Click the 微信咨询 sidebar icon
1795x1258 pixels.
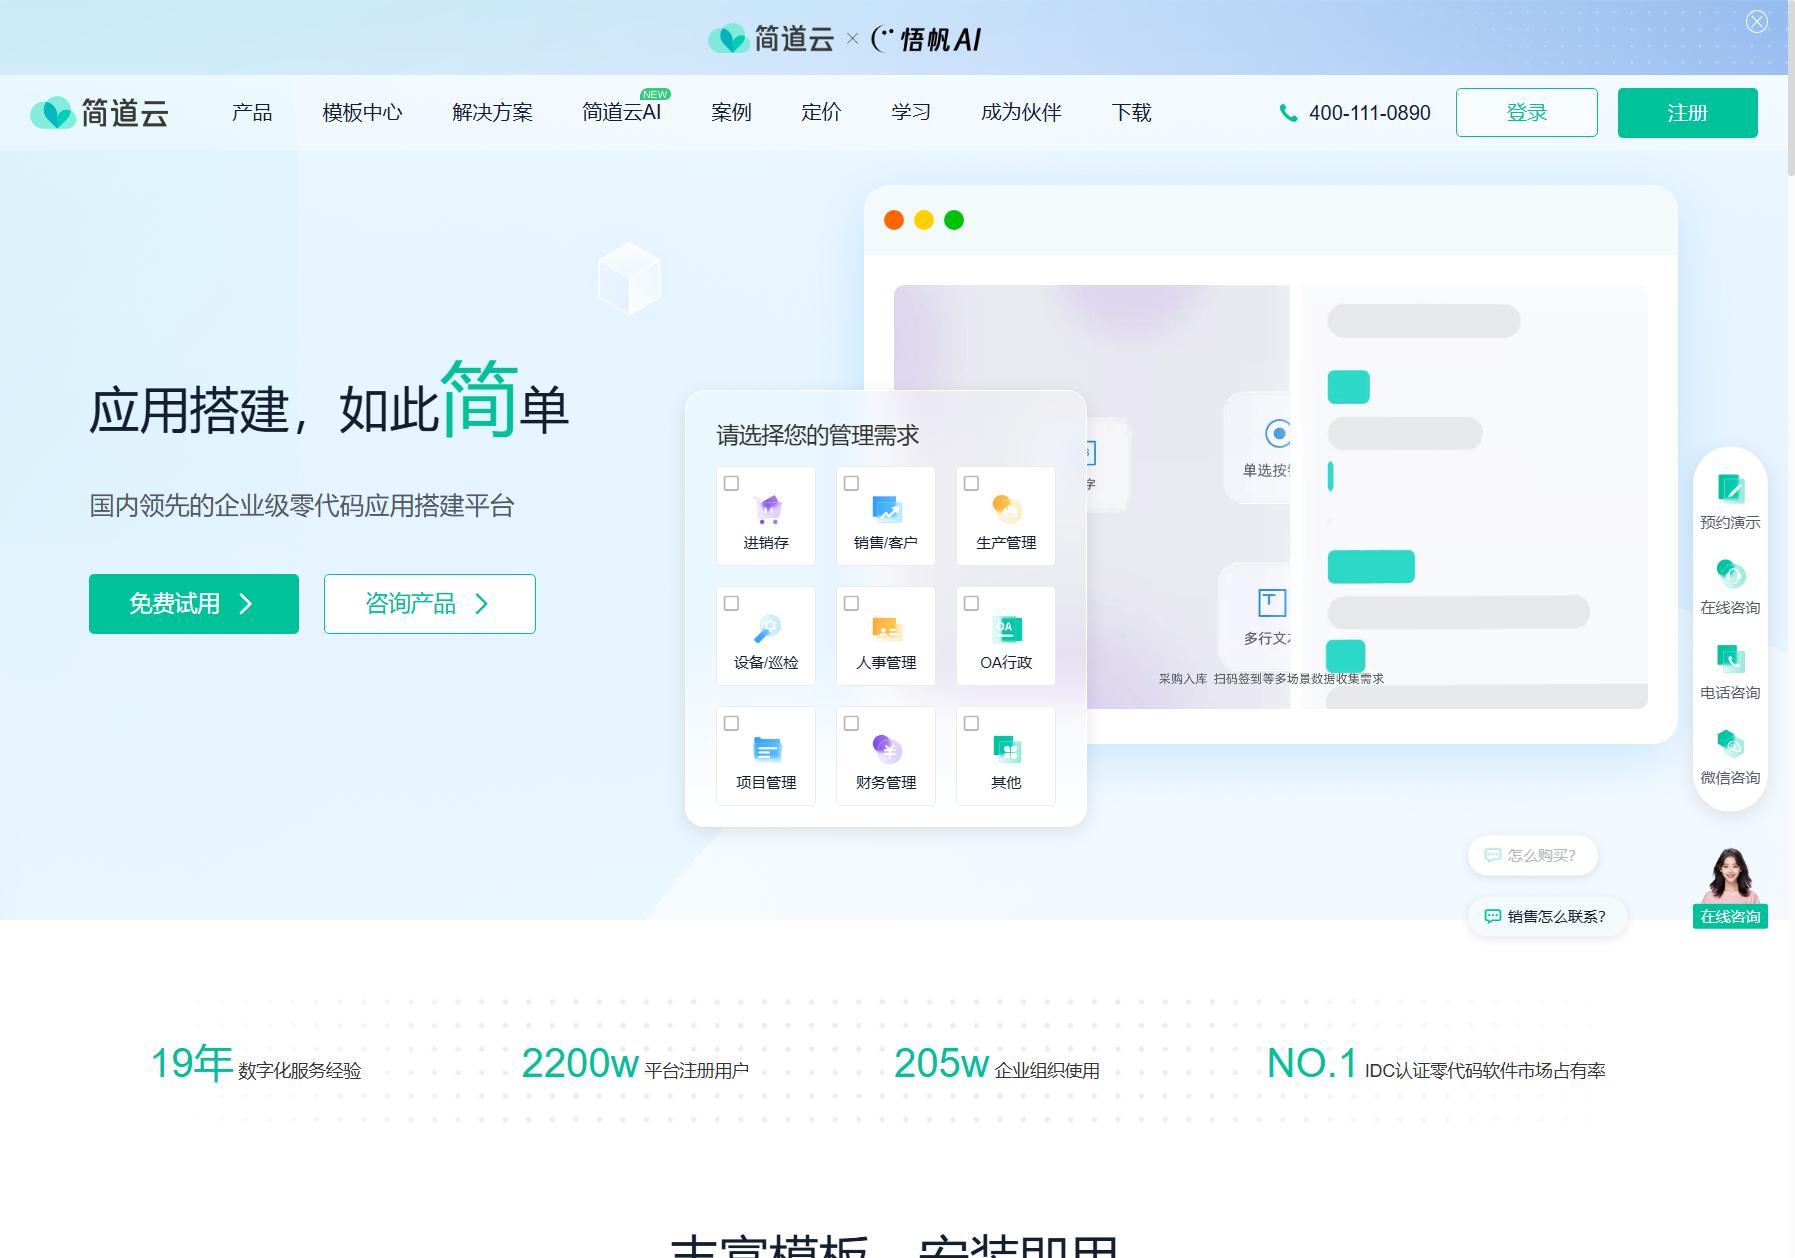pos(1730,743)
